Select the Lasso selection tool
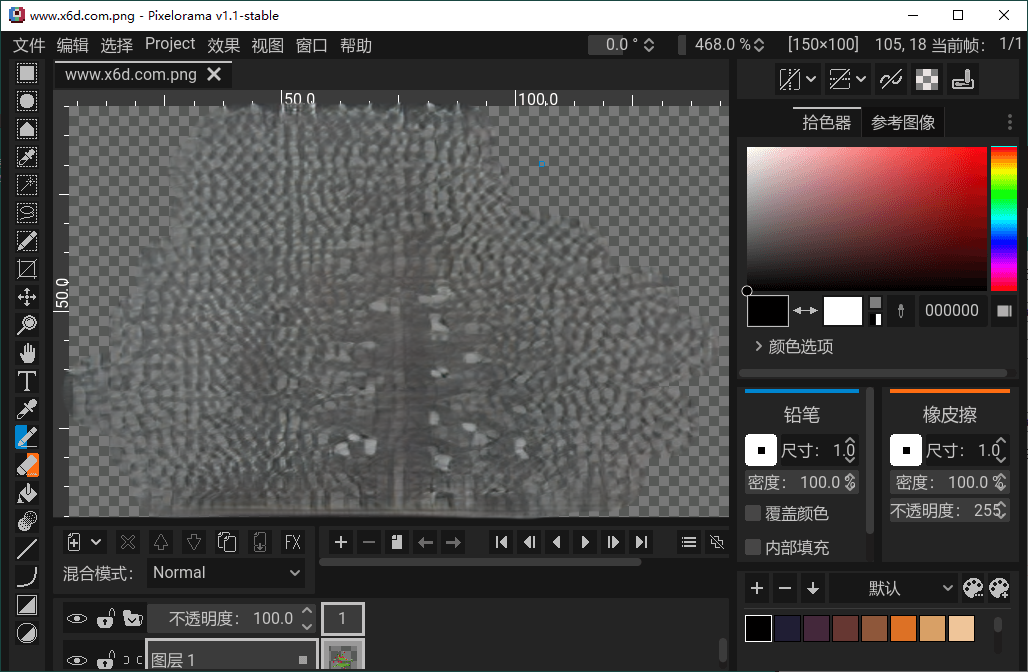 click(27, 213)
